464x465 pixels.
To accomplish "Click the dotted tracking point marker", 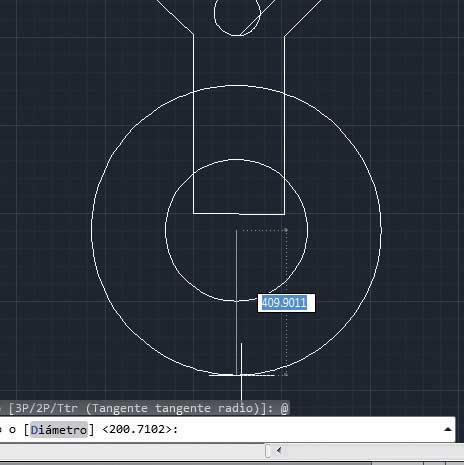I will (x=286, y=230).
